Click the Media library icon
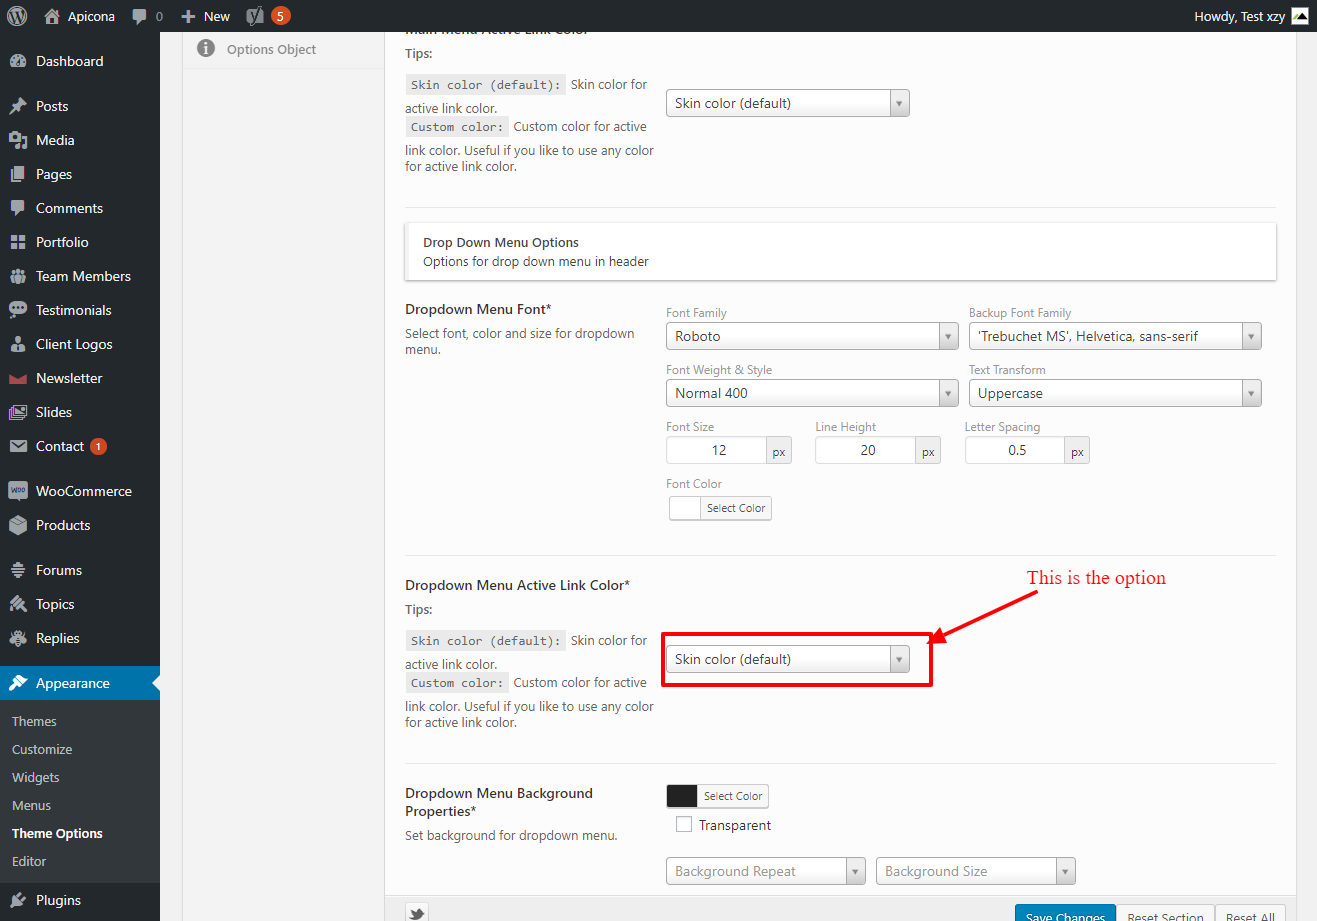Viewport: 1317px width, 921px height. point(18,140)
